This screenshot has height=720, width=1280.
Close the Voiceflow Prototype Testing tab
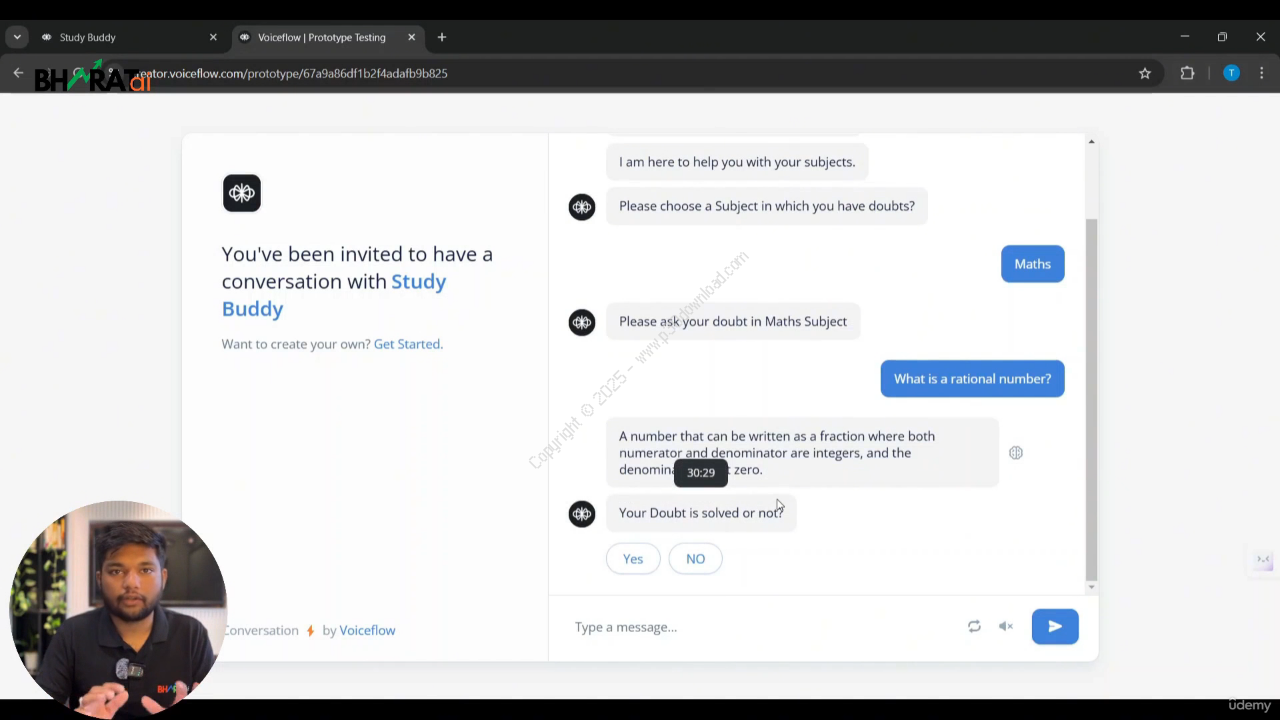pyautogui.click(x=411, y=37)
